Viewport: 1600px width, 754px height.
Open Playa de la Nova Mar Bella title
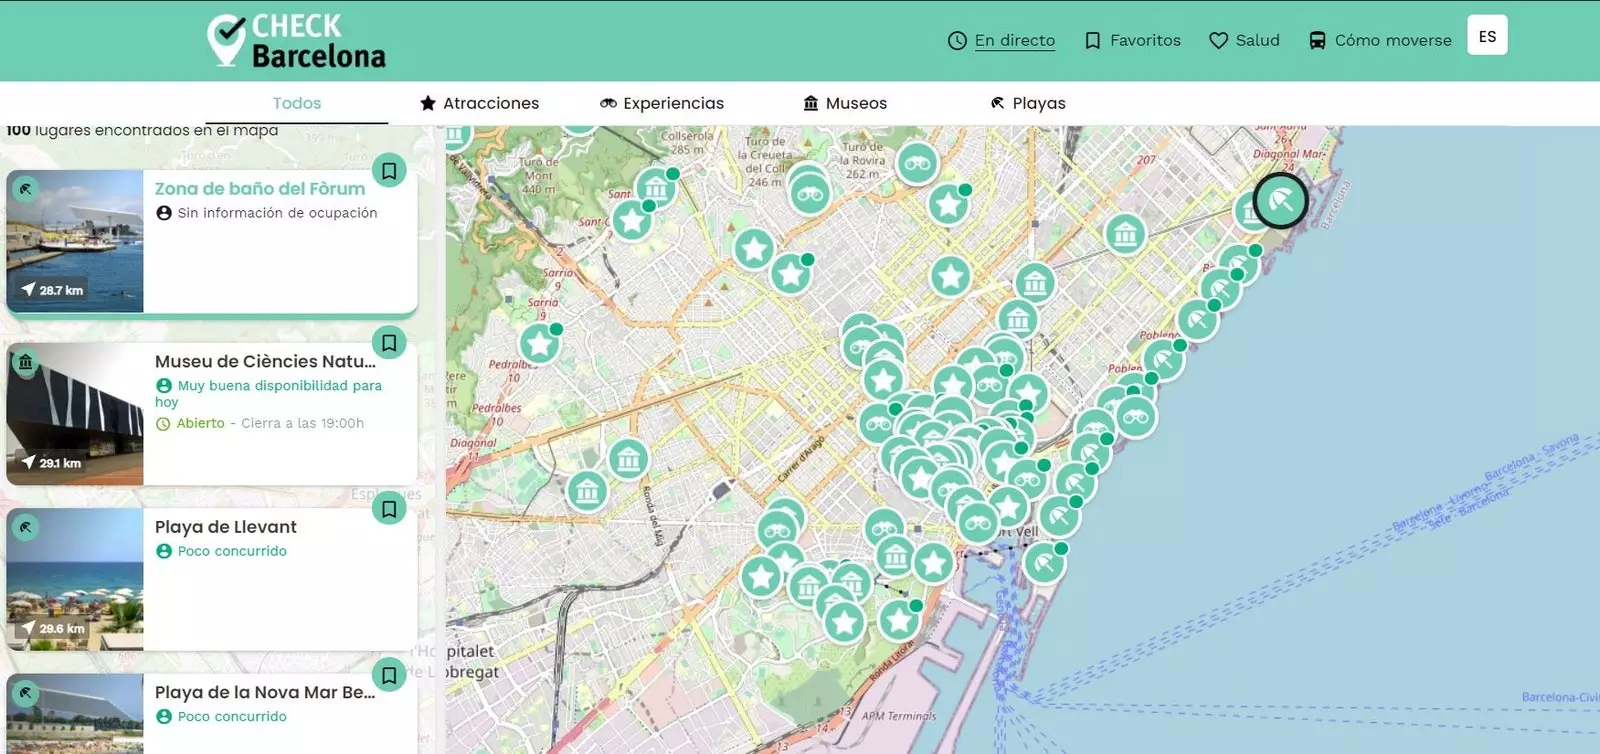pos(265,692)
